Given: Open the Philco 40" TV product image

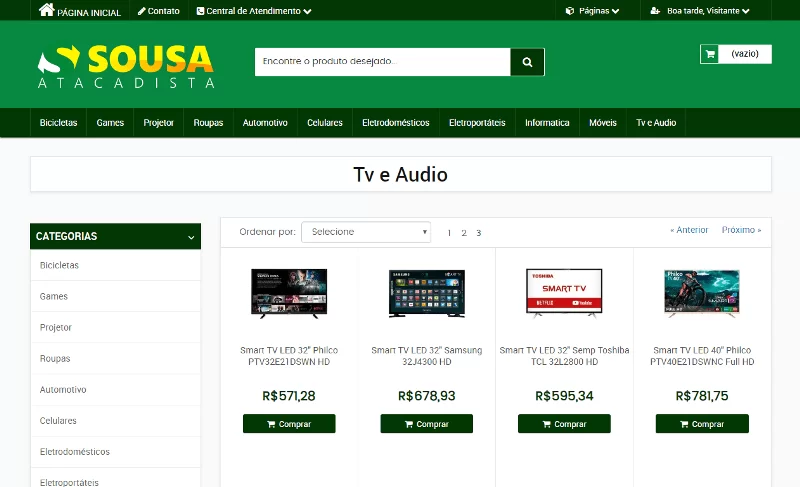Looking at the screenshot, I should click(x=702, y=294).
